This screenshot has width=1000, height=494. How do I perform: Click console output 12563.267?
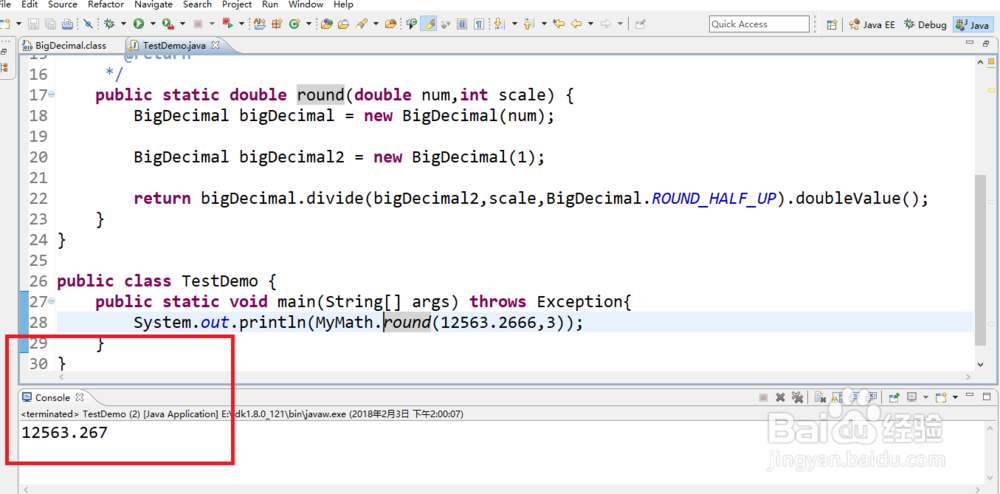(65, 433)
